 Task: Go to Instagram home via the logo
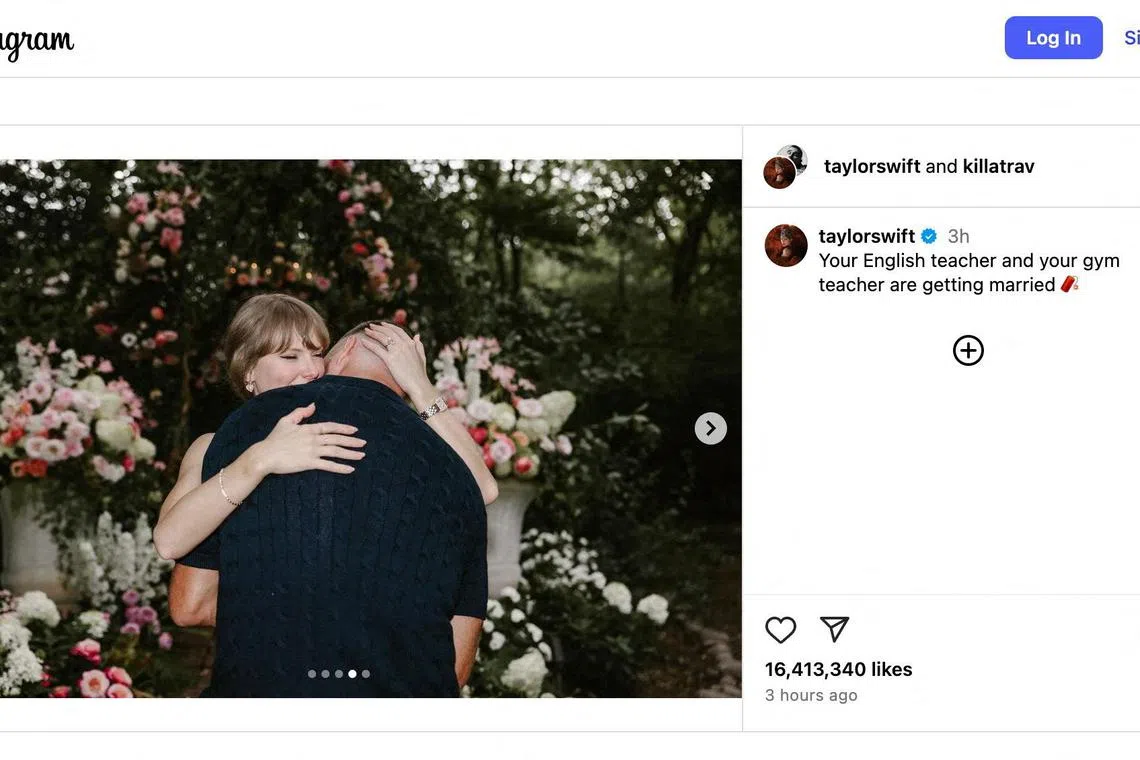(x=37, y=42)
